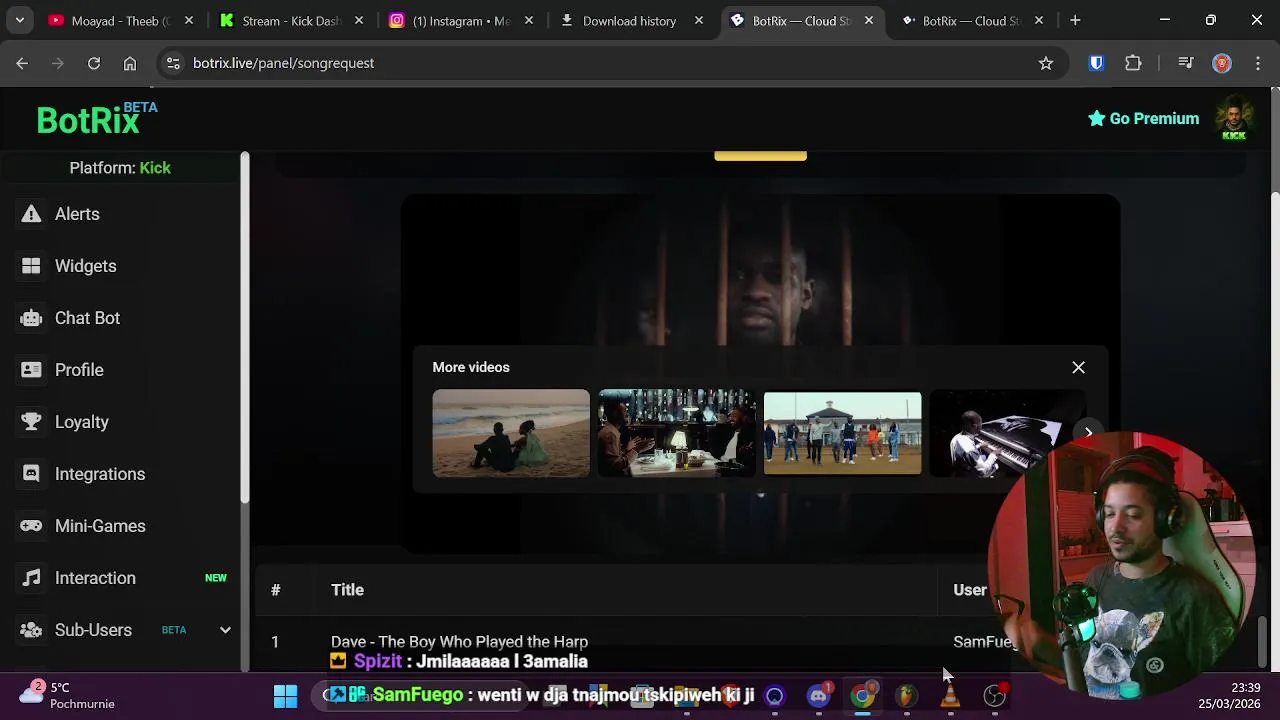Play the bar scene video thumbnail
Screen dimensions: 1280x720
tap(677, 433)
